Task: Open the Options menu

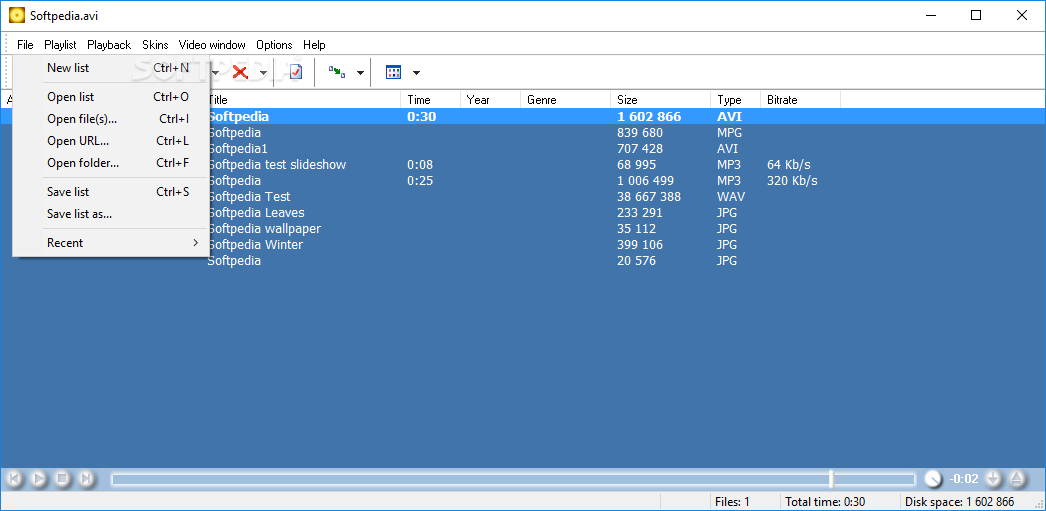Action: point(274,45)
